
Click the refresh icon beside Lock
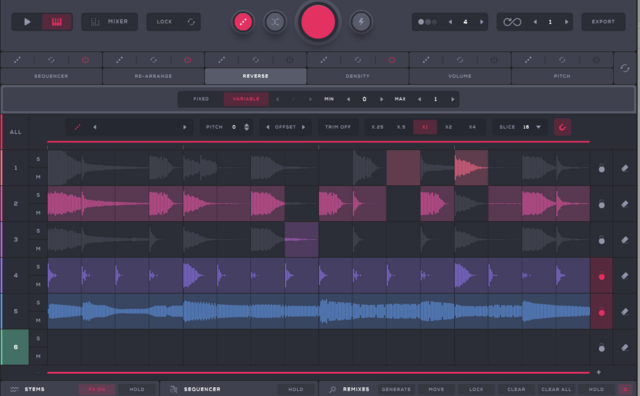pos(191,22)
